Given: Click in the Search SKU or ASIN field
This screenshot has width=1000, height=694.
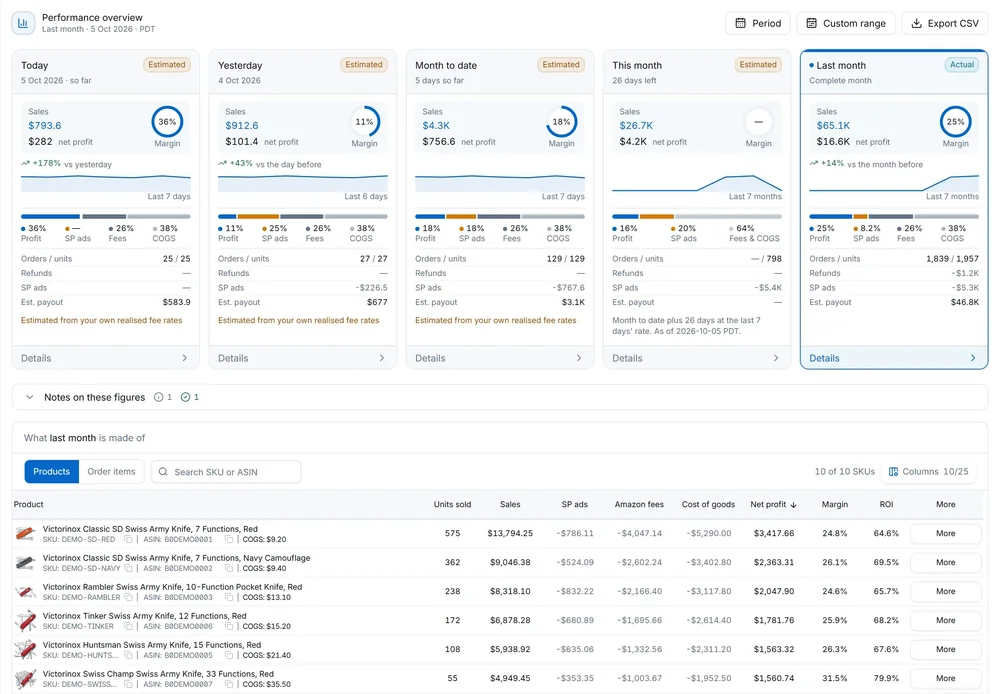Looking at the screenshot, I should 226,472.
